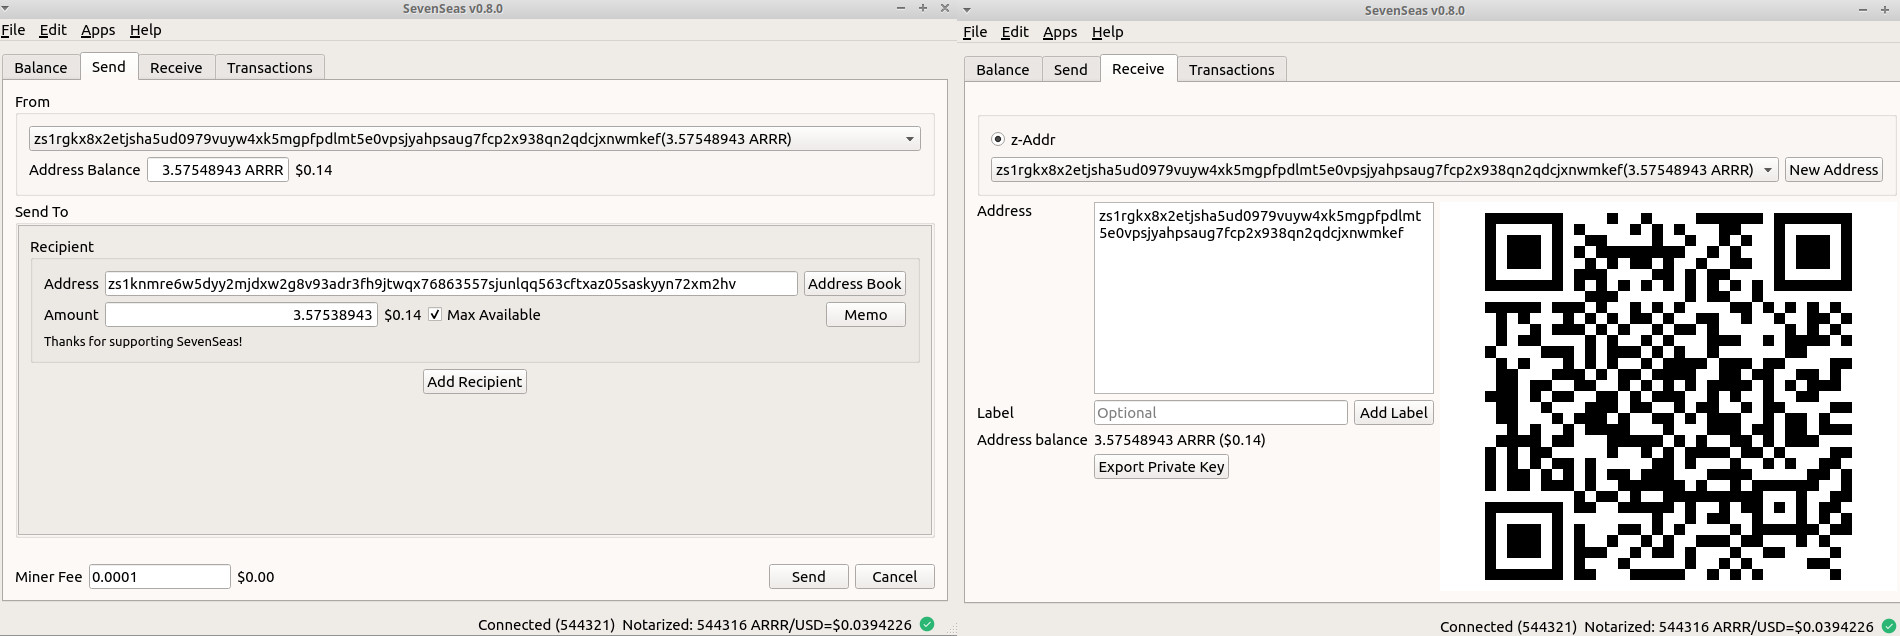Viewport: 1900px width, 636px height.
Task: Switch to Send tab in right window
Action: coord(1071,70)
